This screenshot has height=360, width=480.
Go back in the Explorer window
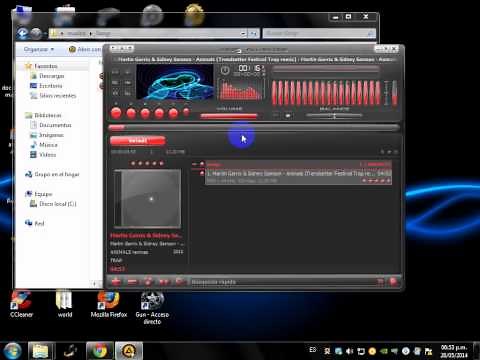coord(23,33)
